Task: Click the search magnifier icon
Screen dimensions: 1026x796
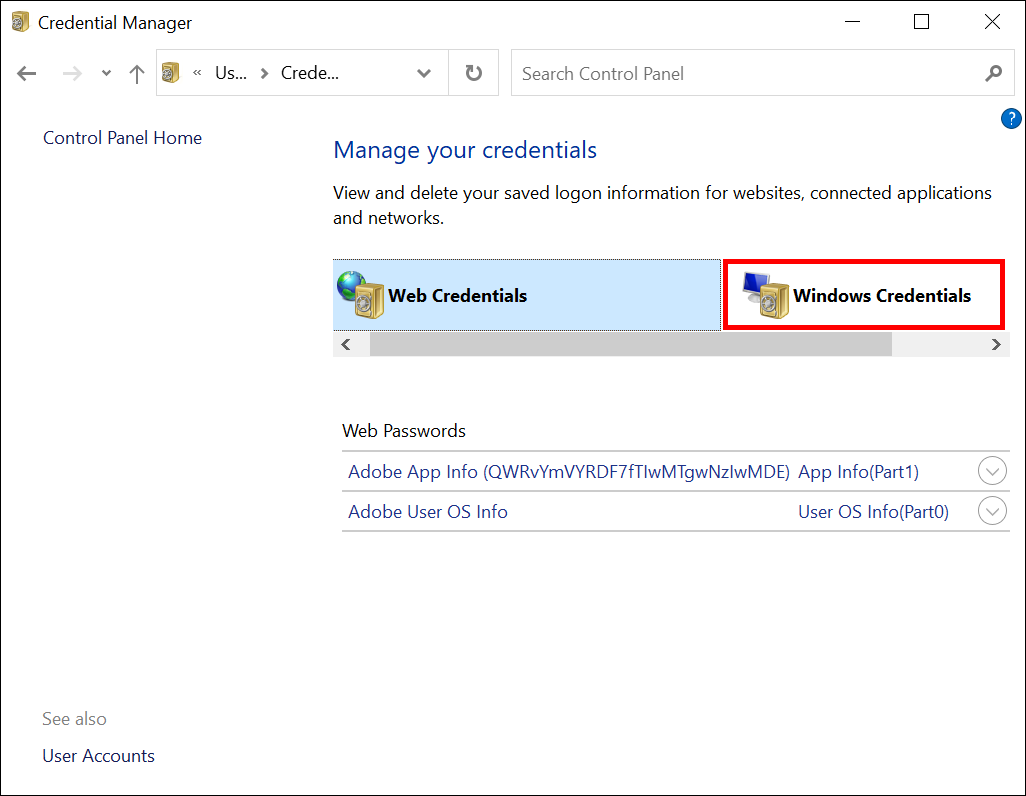Action: coord(993,74)
